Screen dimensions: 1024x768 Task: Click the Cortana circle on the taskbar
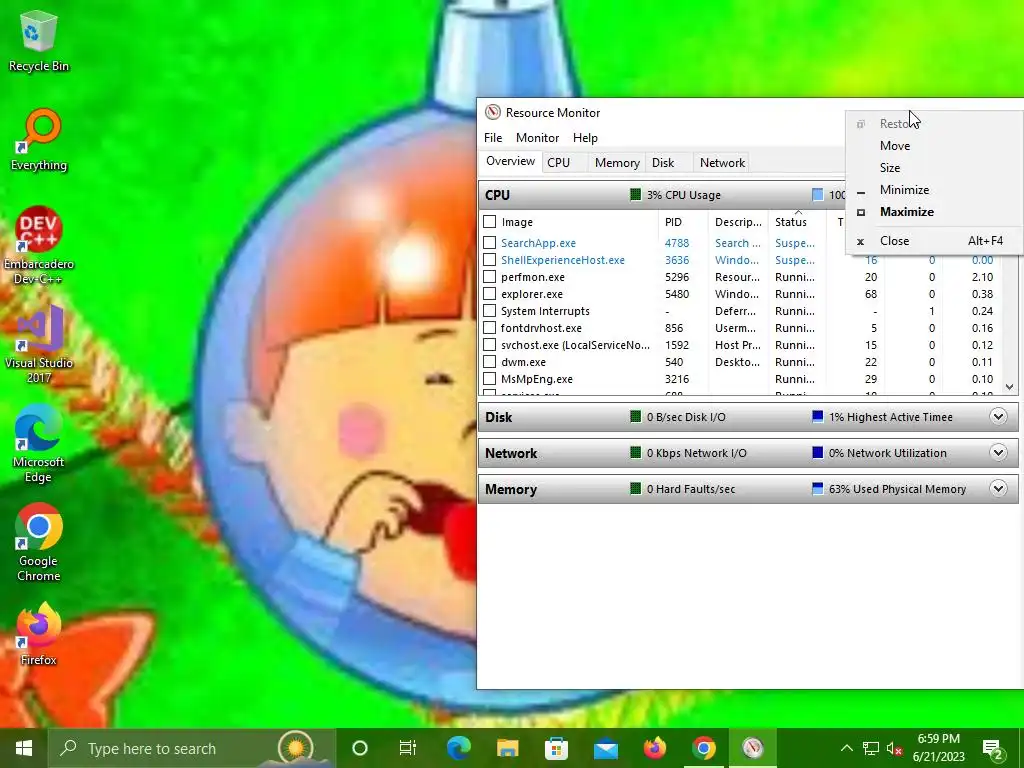coord(360,748)
